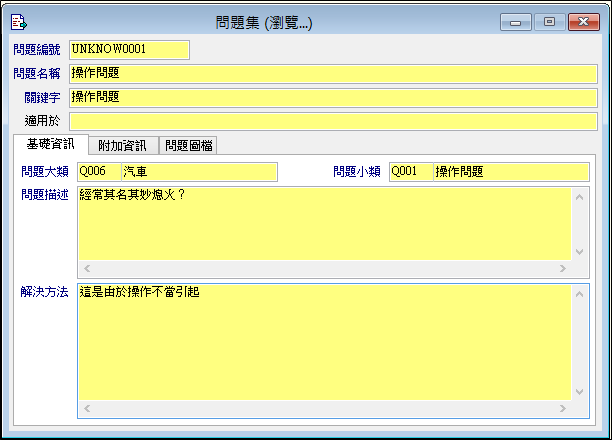Click left arrow of 問題描述 horizontal scrollbar
Viewport: 612px width, 440px height.
click(x=85, y=270)
